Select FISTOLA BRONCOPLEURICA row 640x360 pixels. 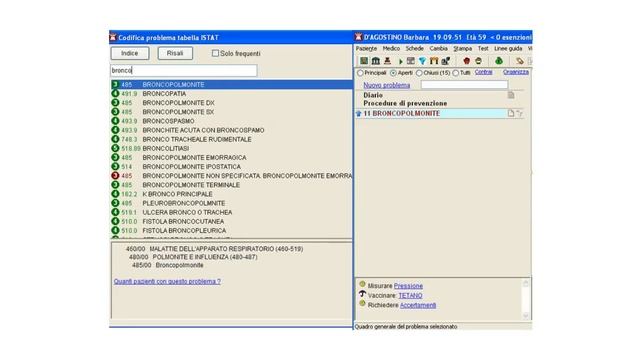click(231, 231)
